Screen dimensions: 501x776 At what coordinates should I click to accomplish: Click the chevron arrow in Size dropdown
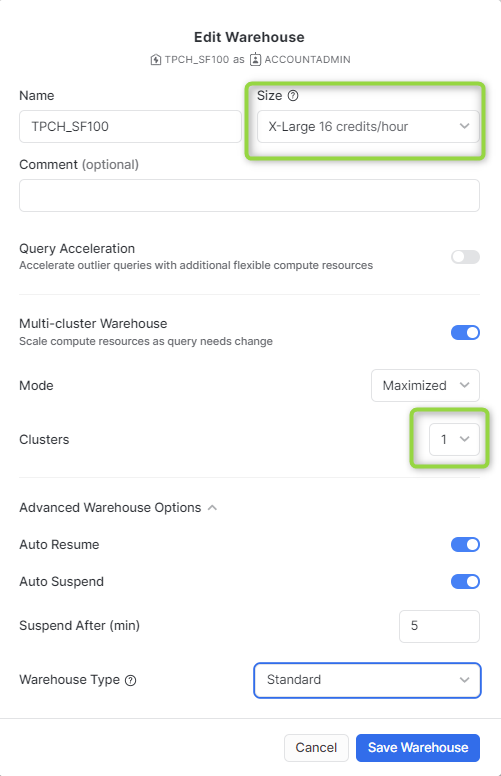pyautogui.click(x=464, y=126)
